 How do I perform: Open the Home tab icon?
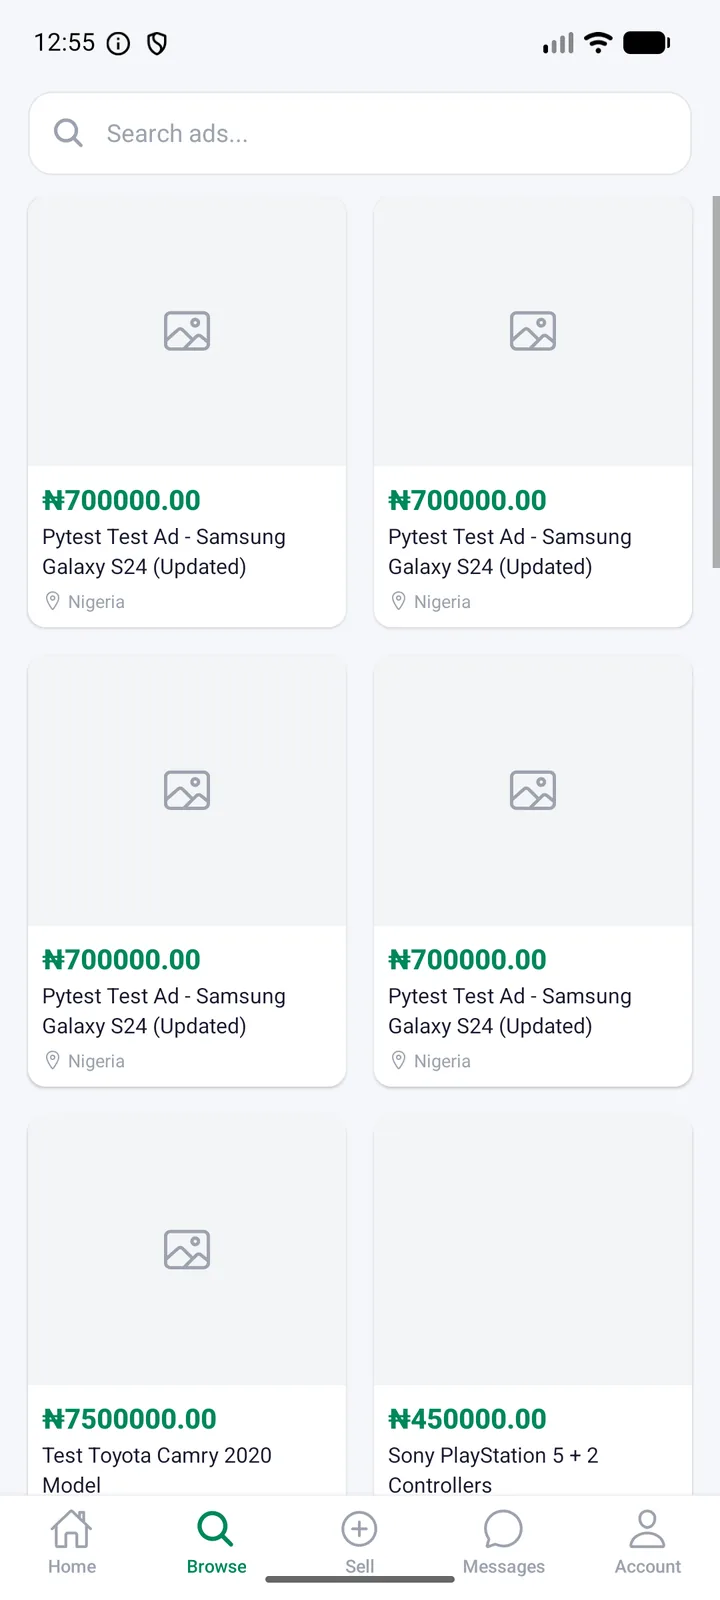tap(72, 1528)
